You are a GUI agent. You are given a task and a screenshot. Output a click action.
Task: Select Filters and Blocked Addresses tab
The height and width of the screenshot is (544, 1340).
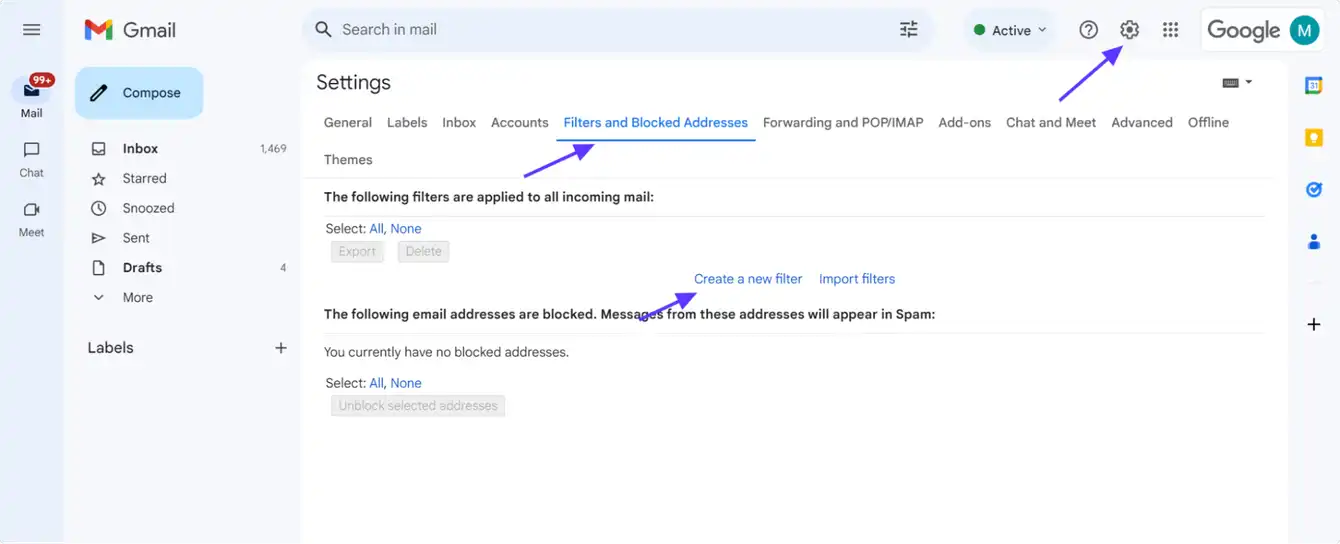pyautogui.click(x=656, y=122)
